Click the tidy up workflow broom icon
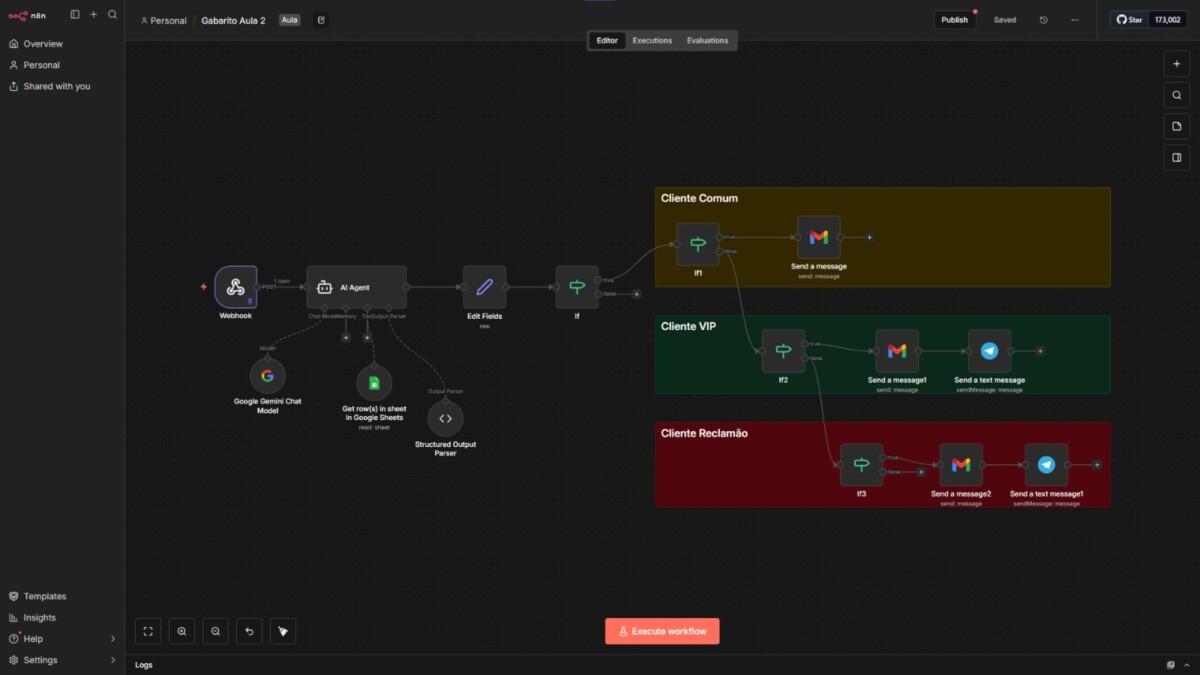This screenshot has height=675, width=1200. 283,631
